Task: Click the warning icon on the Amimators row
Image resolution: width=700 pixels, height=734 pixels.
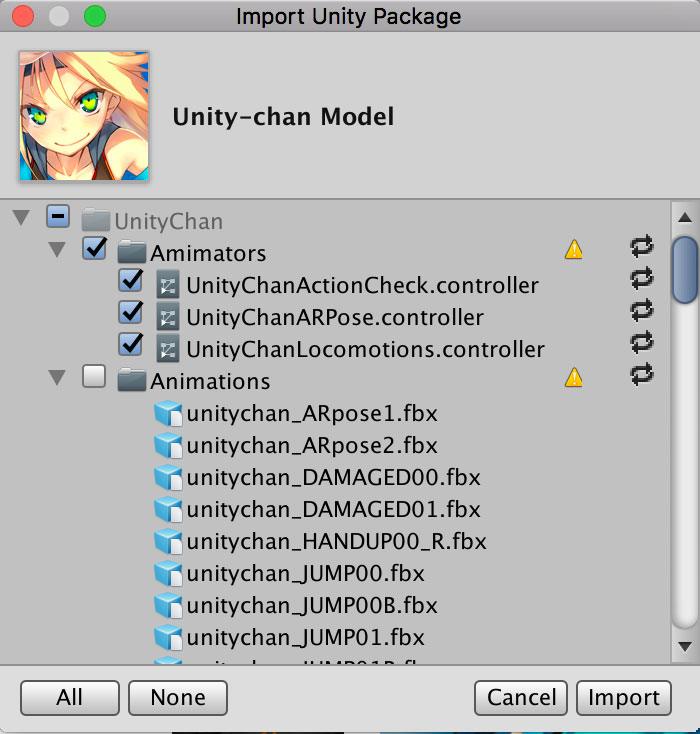Action: [574, 250]
